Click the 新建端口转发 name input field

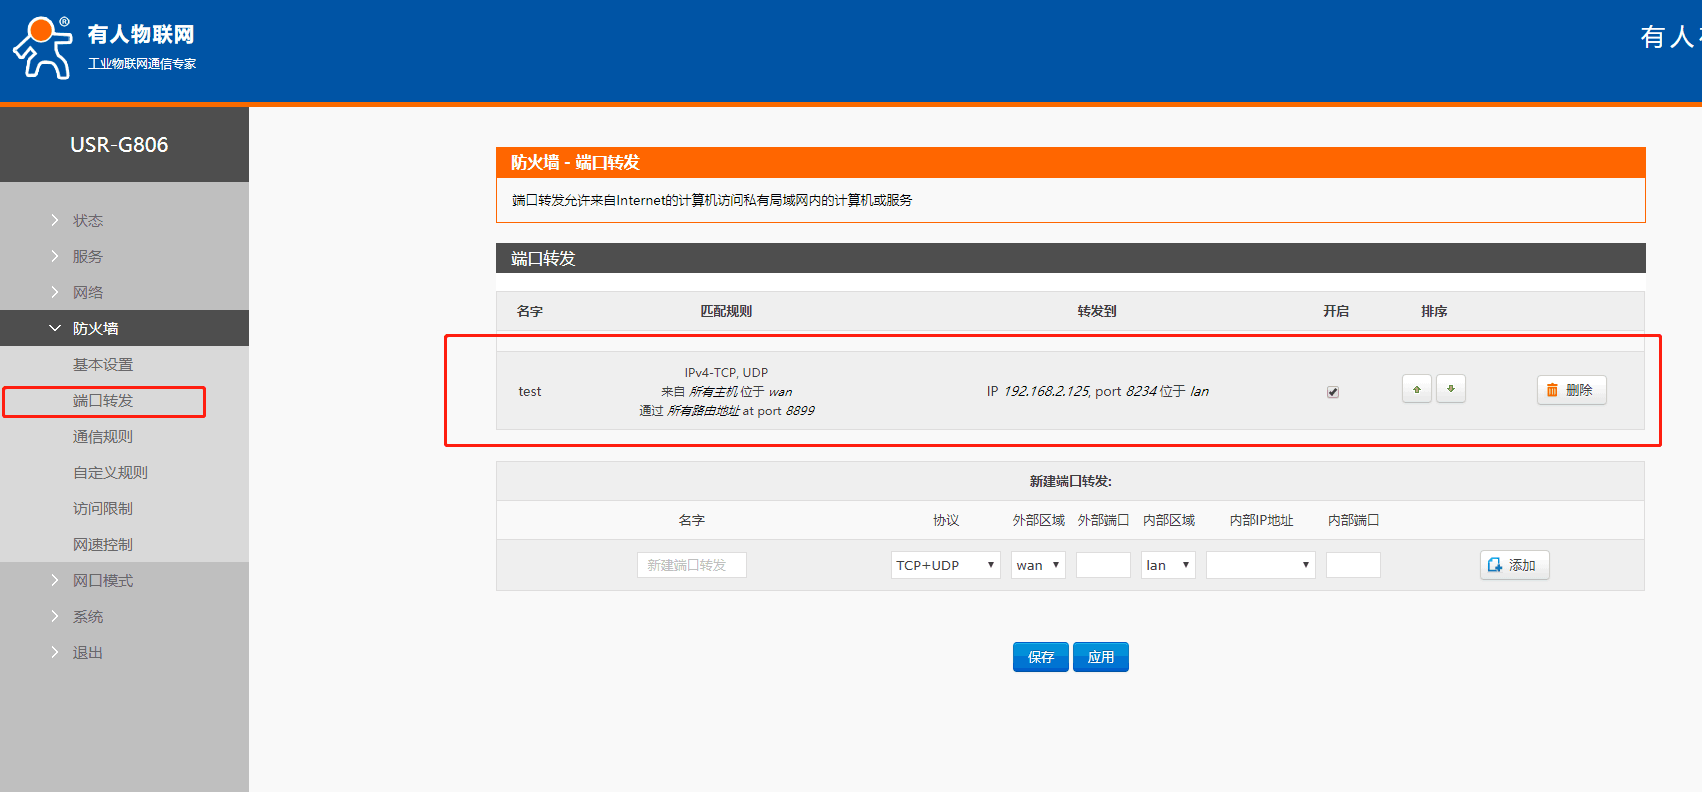coord(691,565)
